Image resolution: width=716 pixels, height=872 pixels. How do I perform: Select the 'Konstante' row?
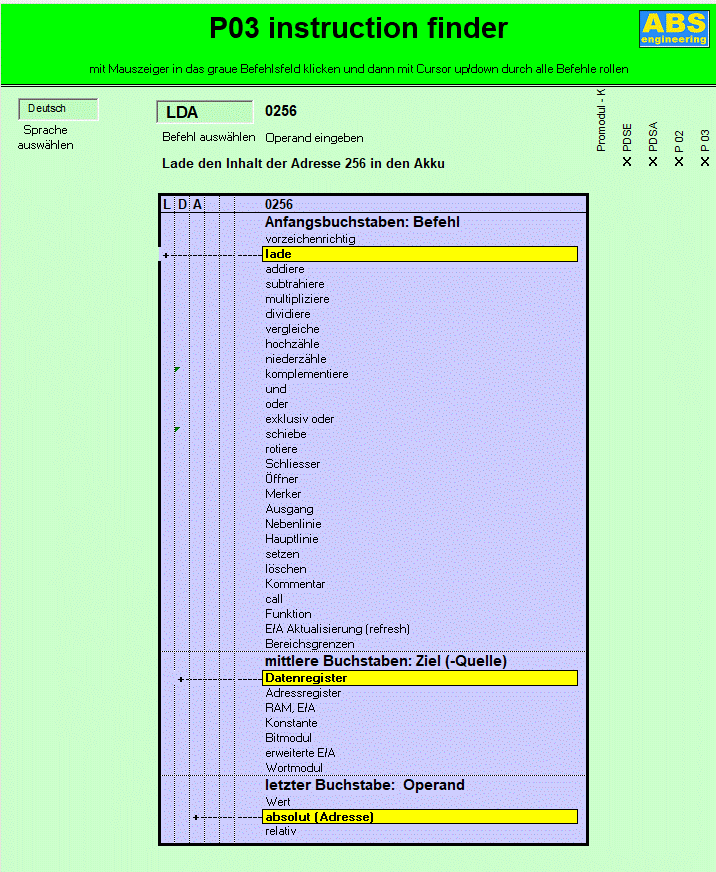(x=291, y=724)
